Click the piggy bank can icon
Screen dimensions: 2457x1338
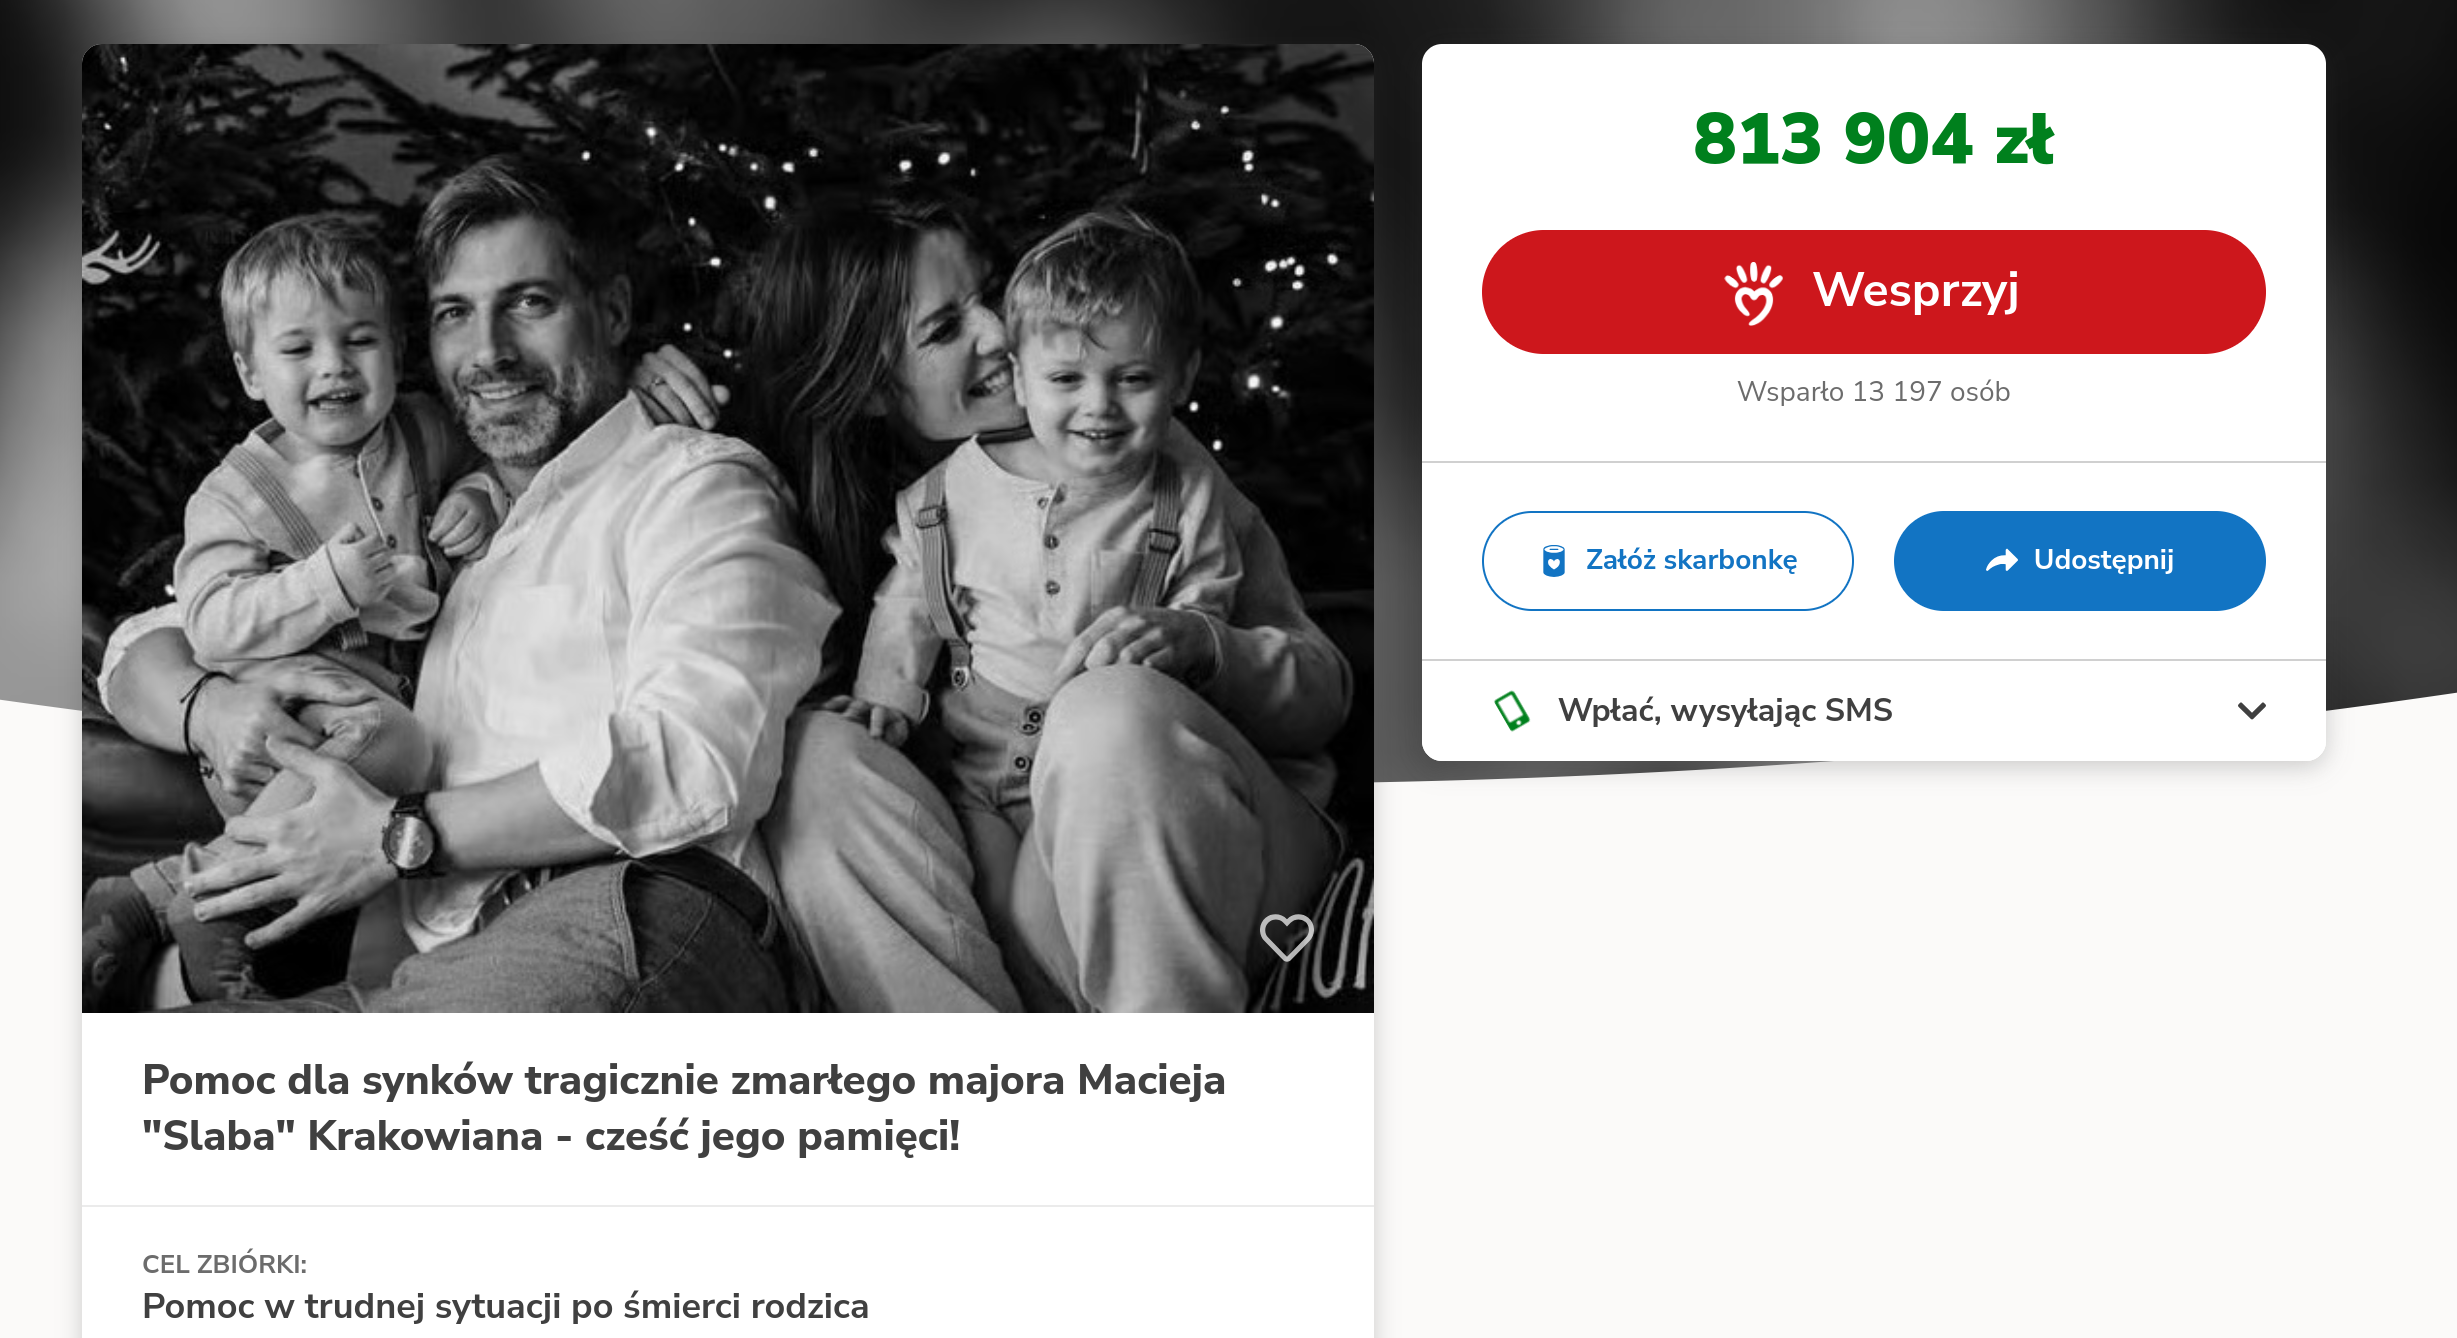[x=1553, y=561]
